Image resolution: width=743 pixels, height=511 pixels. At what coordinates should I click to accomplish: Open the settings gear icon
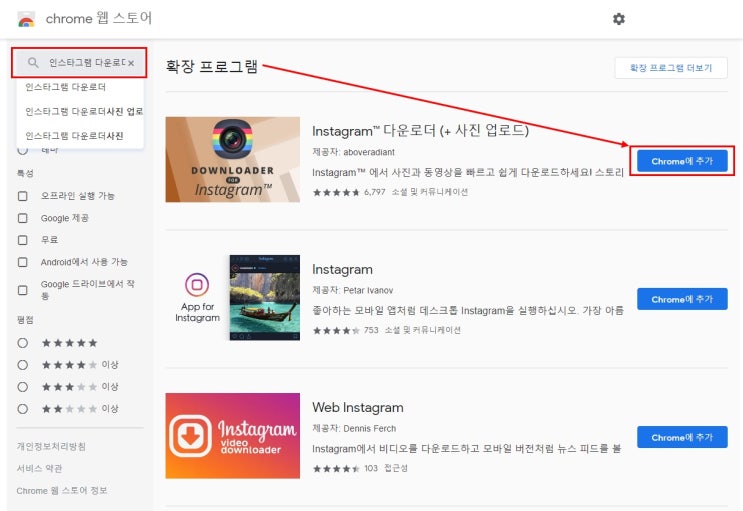(618, 19)
